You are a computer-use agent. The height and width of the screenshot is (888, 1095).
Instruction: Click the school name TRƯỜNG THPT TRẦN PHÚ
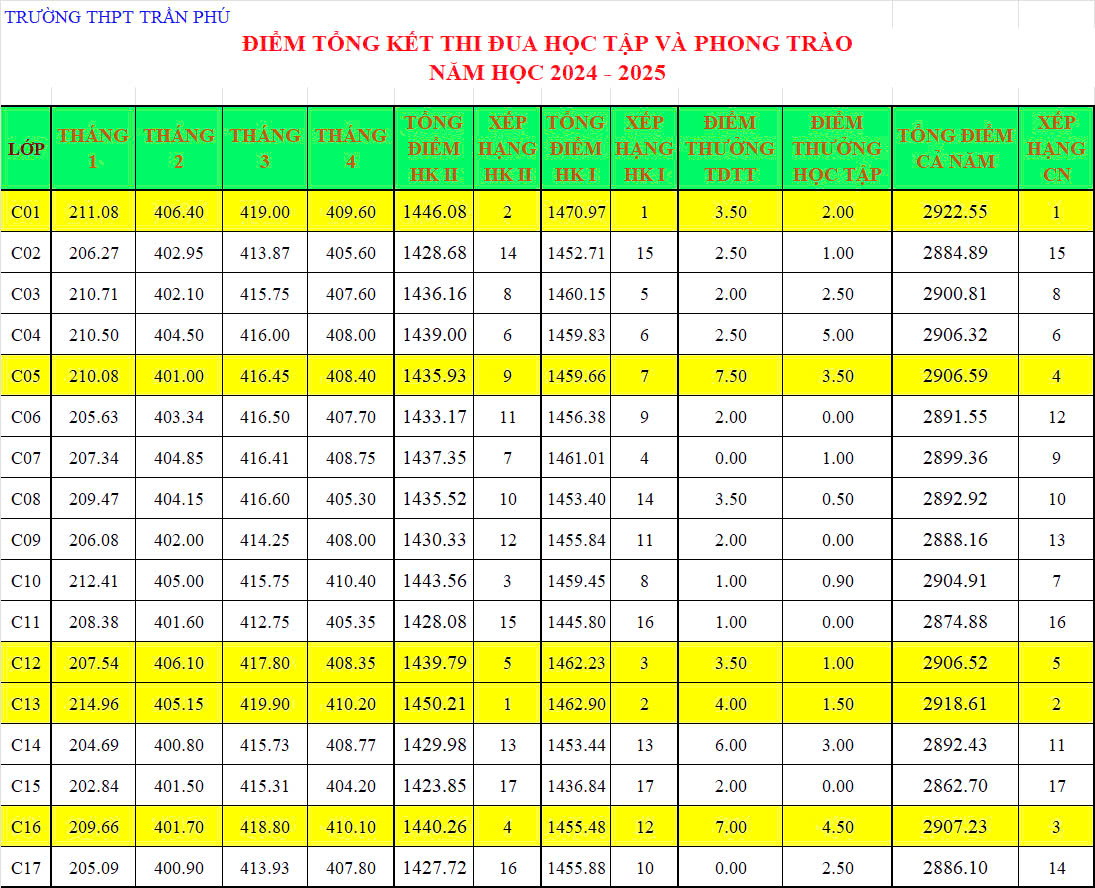tap(117, 16)
